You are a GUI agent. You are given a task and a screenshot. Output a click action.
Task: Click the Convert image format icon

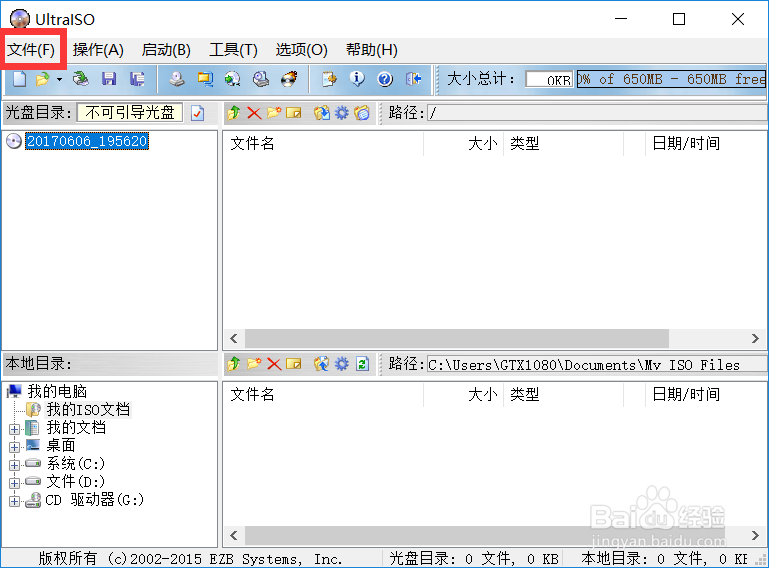pyautogui.click(x=205, y=79)
